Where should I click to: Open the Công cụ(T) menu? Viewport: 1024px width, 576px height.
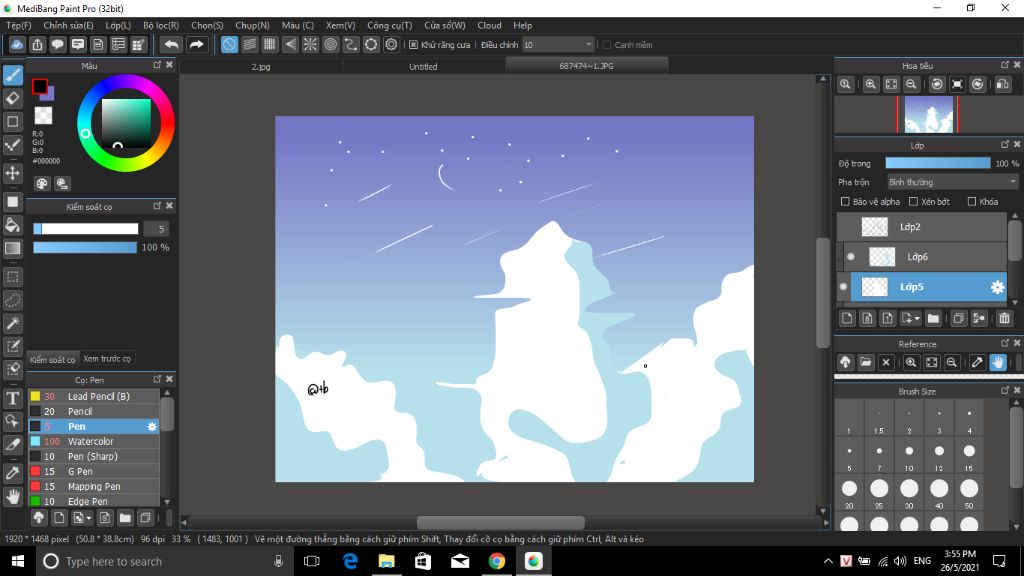point(389,25)
